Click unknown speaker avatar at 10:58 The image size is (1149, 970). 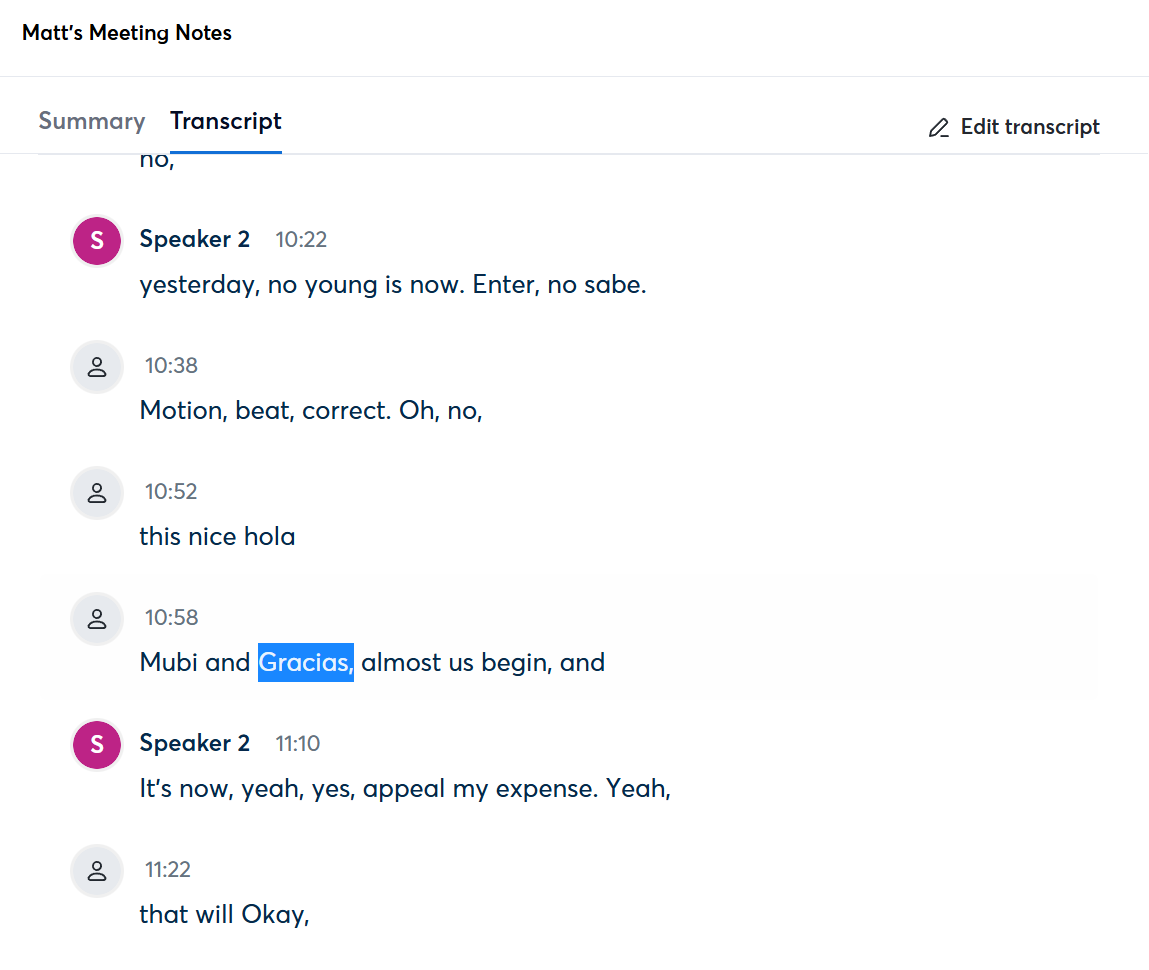(97, 618)
